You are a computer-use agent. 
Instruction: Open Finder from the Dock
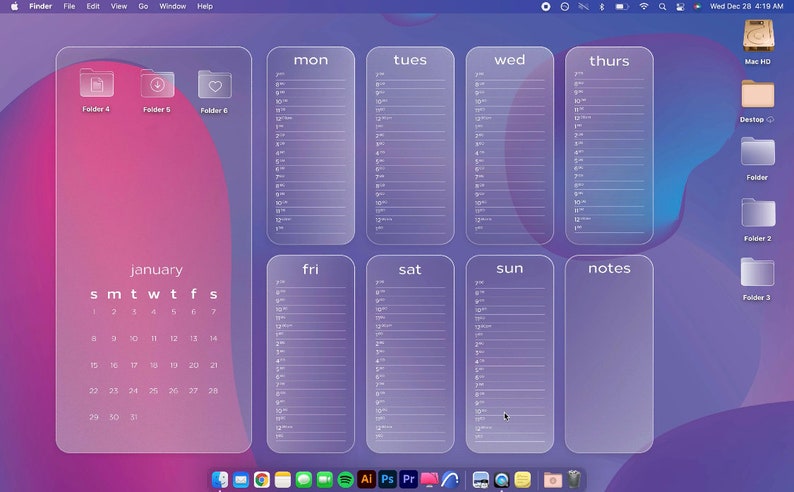(220, 479)
